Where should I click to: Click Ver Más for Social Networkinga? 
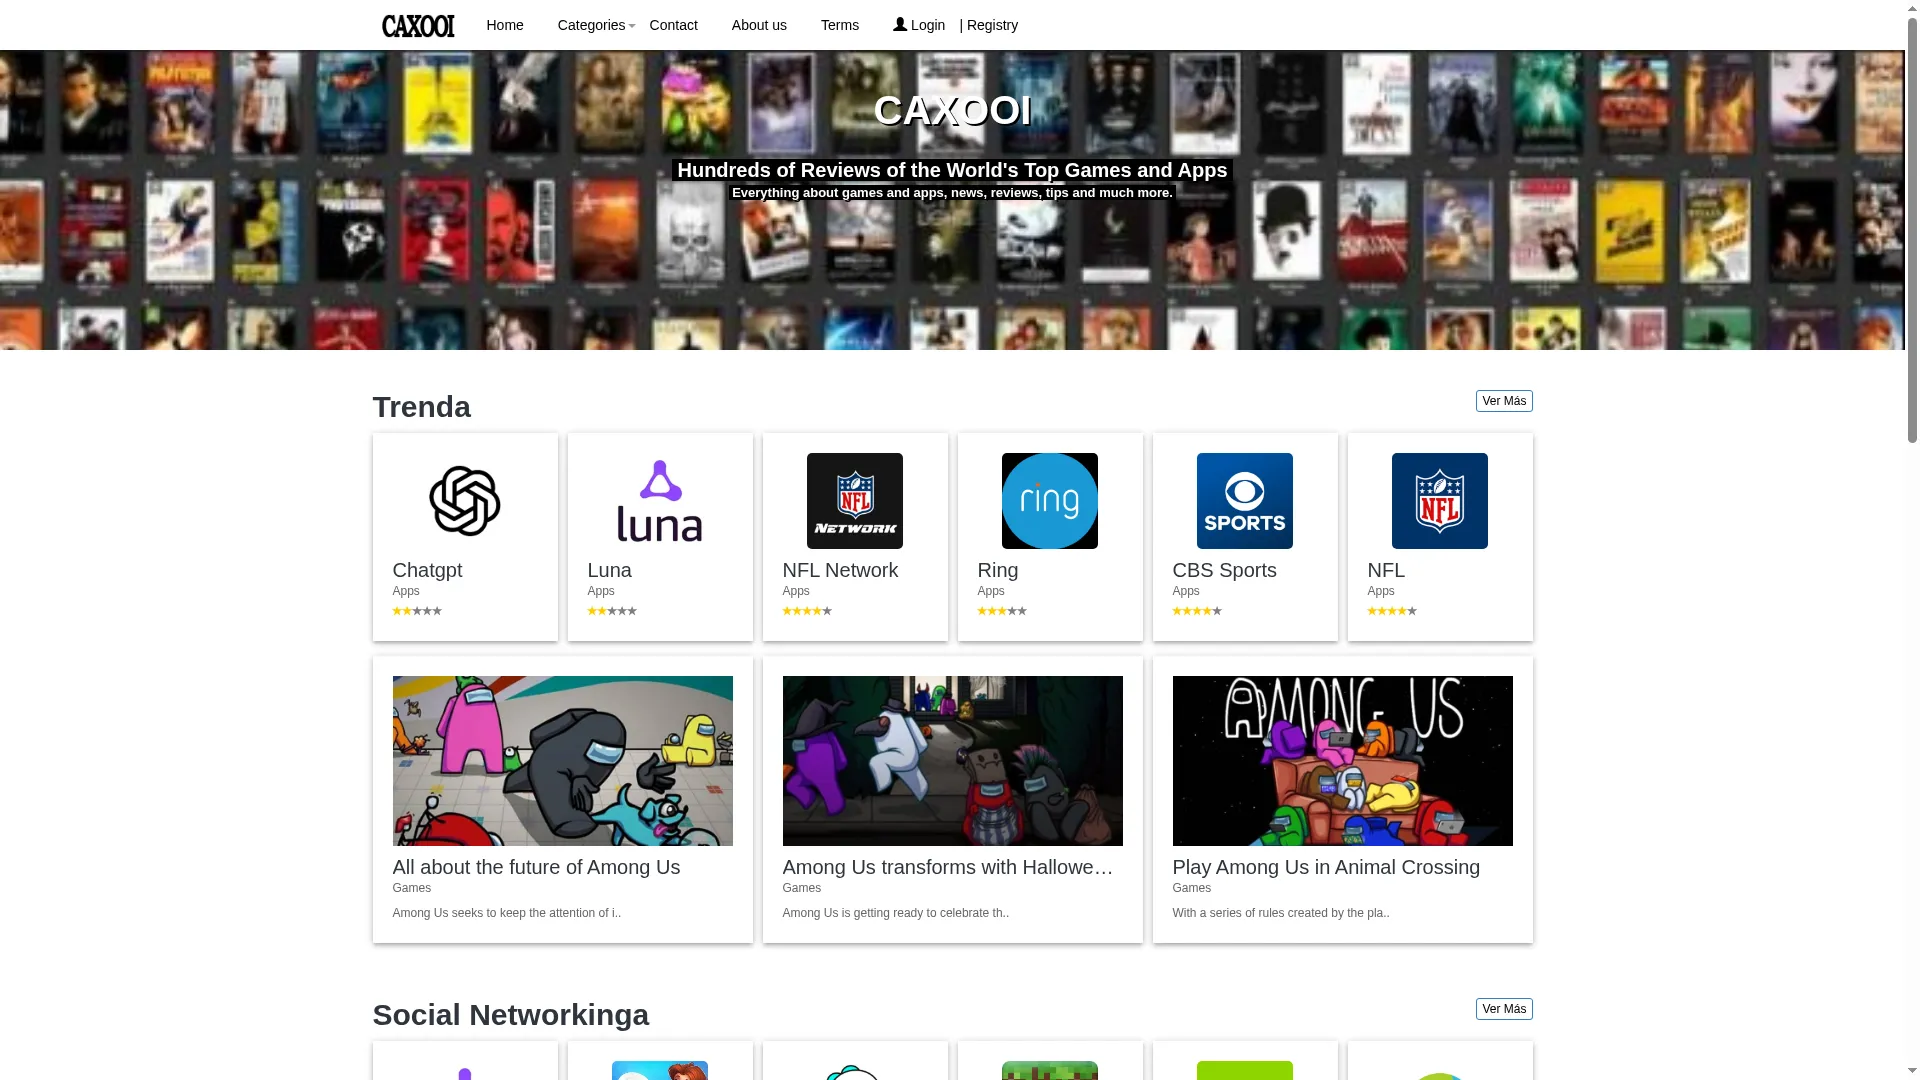coord(1504,1009)
